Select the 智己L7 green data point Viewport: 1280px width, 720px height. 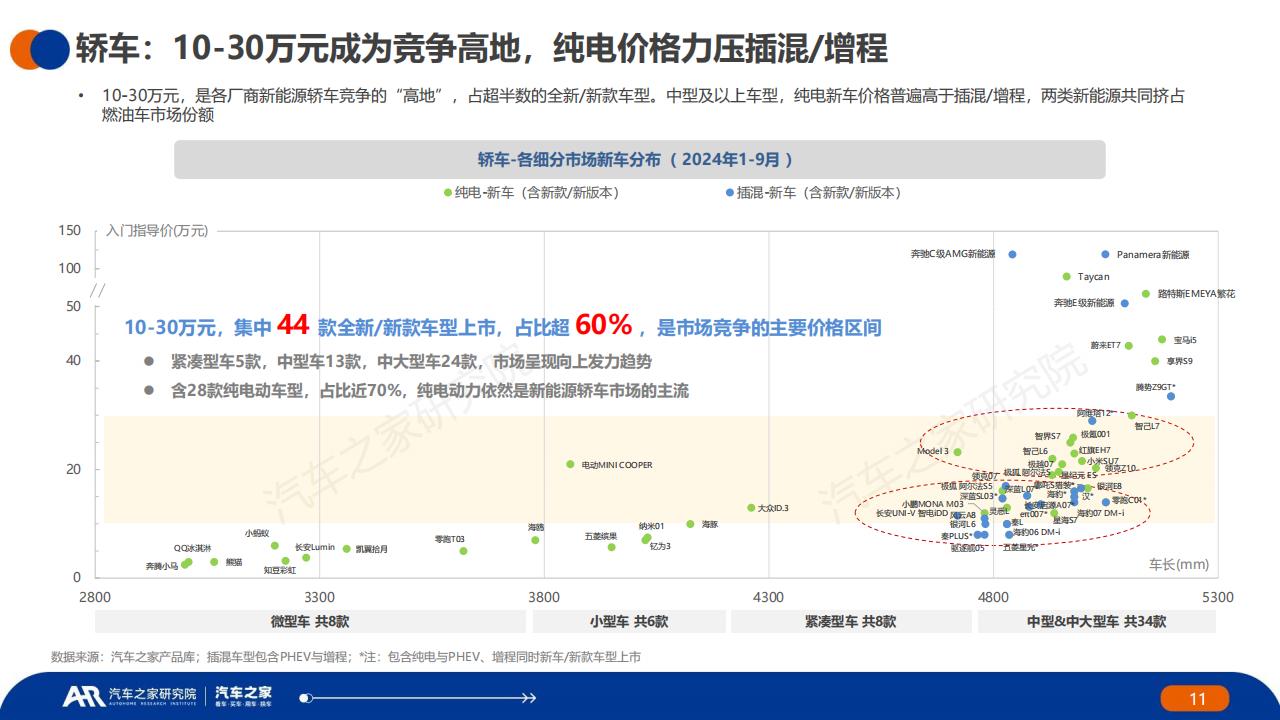pos(1131,415)
